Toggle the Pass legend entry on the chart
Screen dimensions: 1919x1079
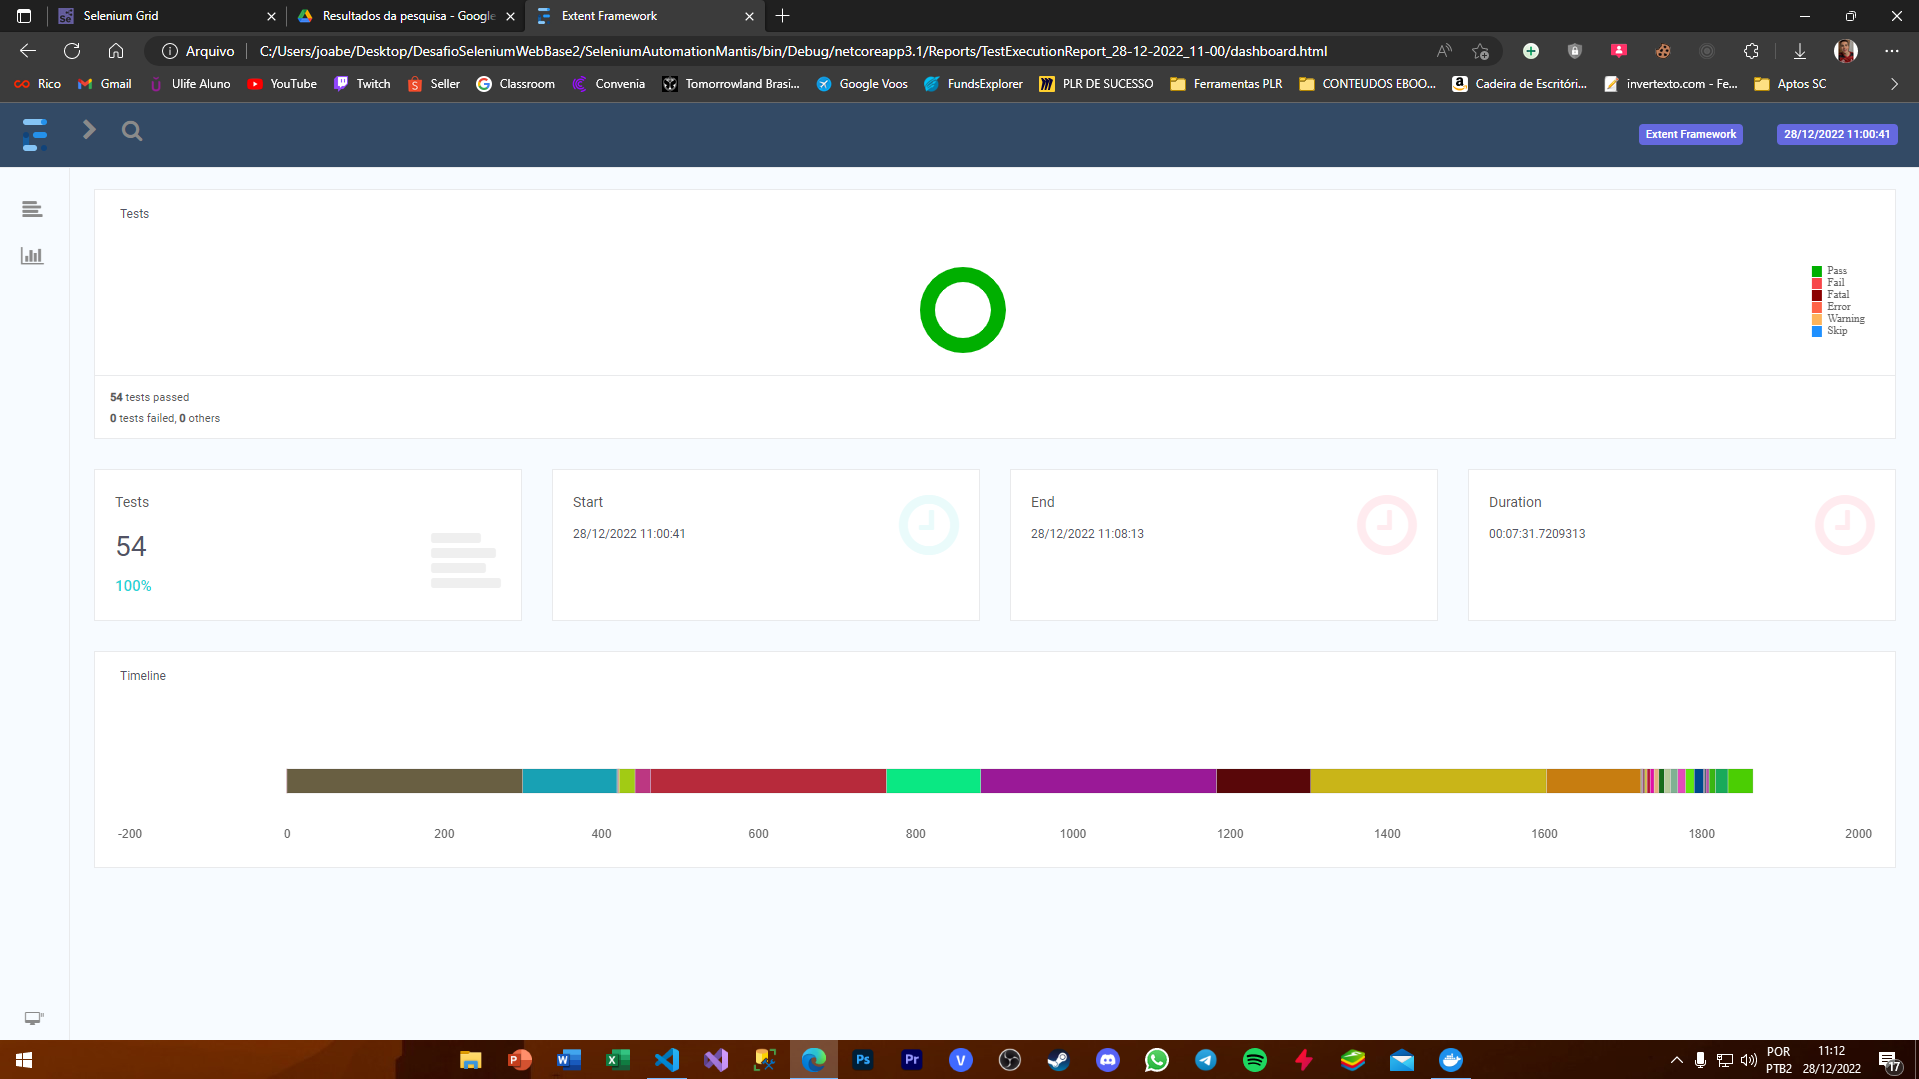tap(1830, 270)
